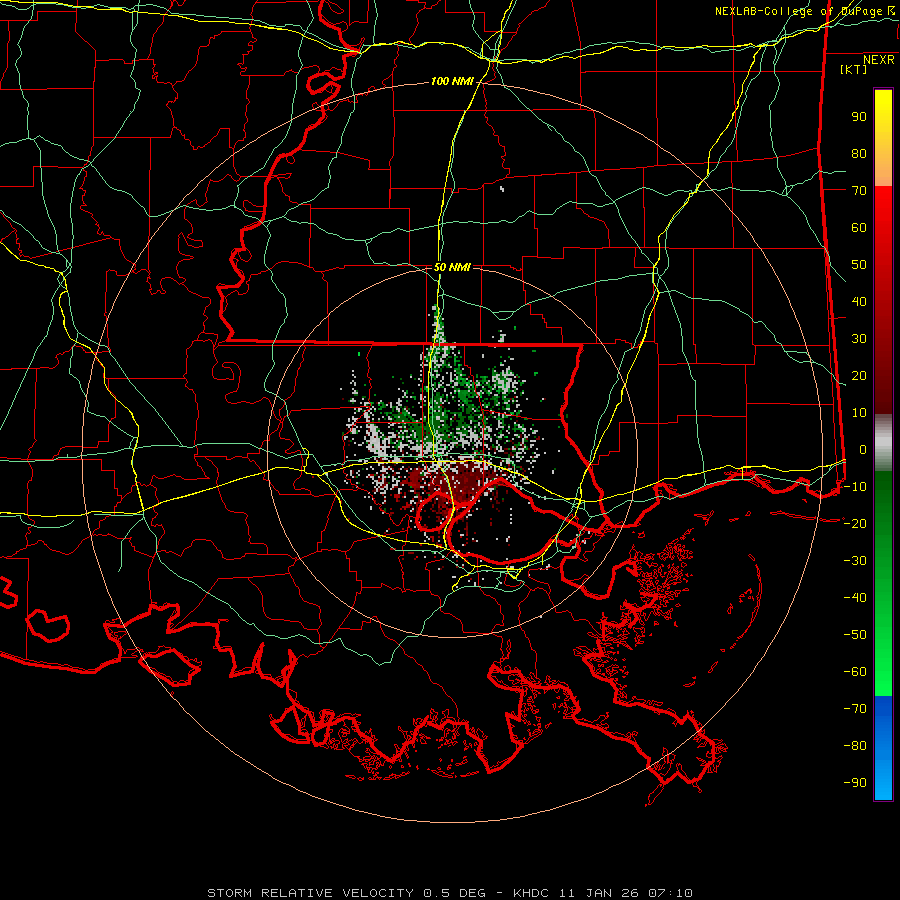Click the 90 knot scale value

click(859, 117)
